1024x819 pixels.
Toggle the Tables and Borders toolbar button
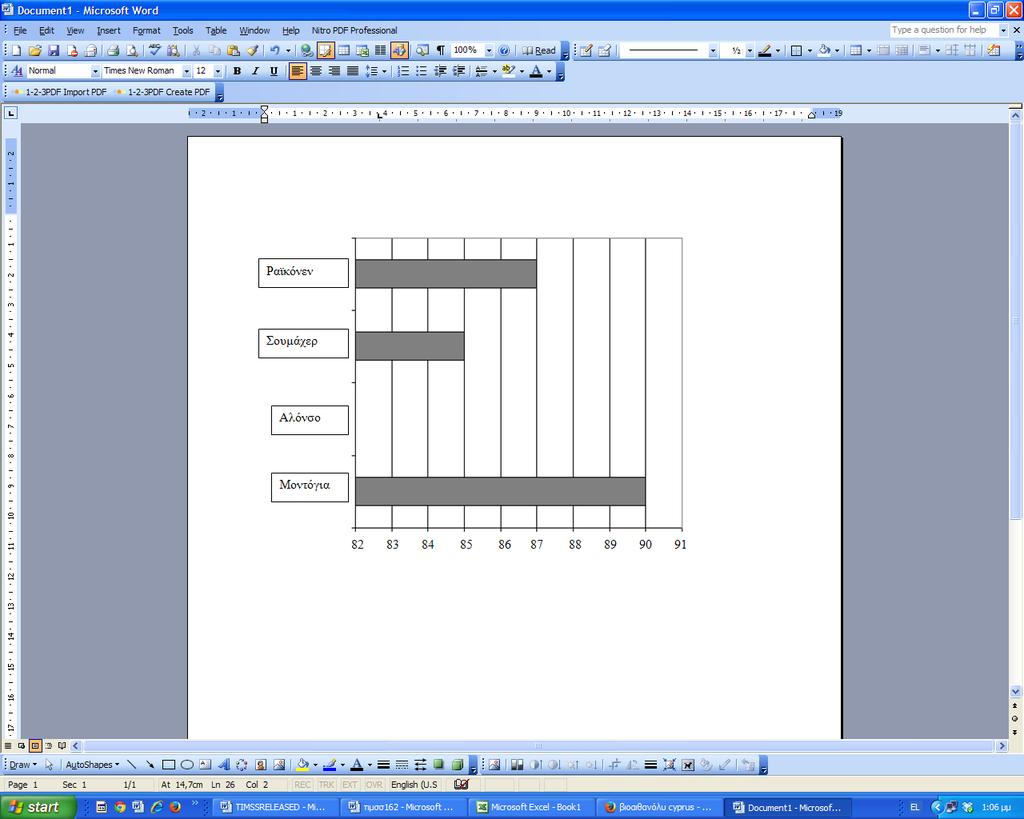point(325,50)
